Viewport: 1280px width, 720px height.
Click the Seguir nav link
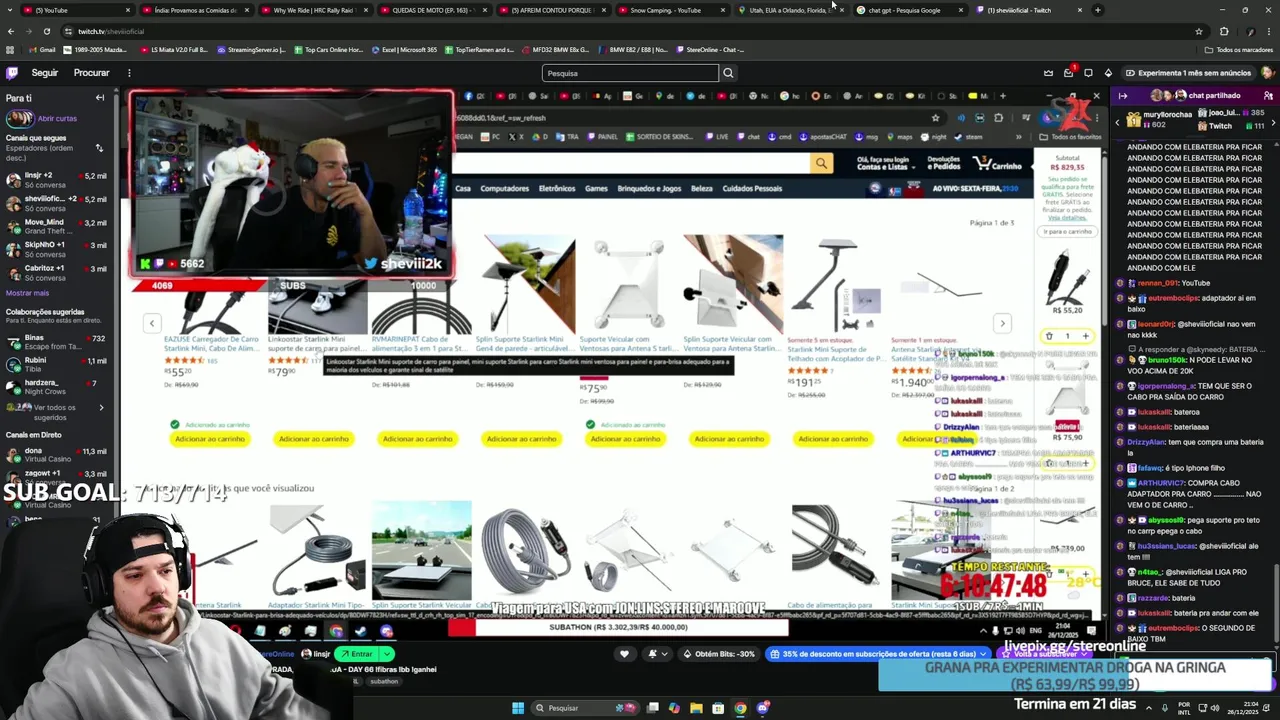coord(44,73)
